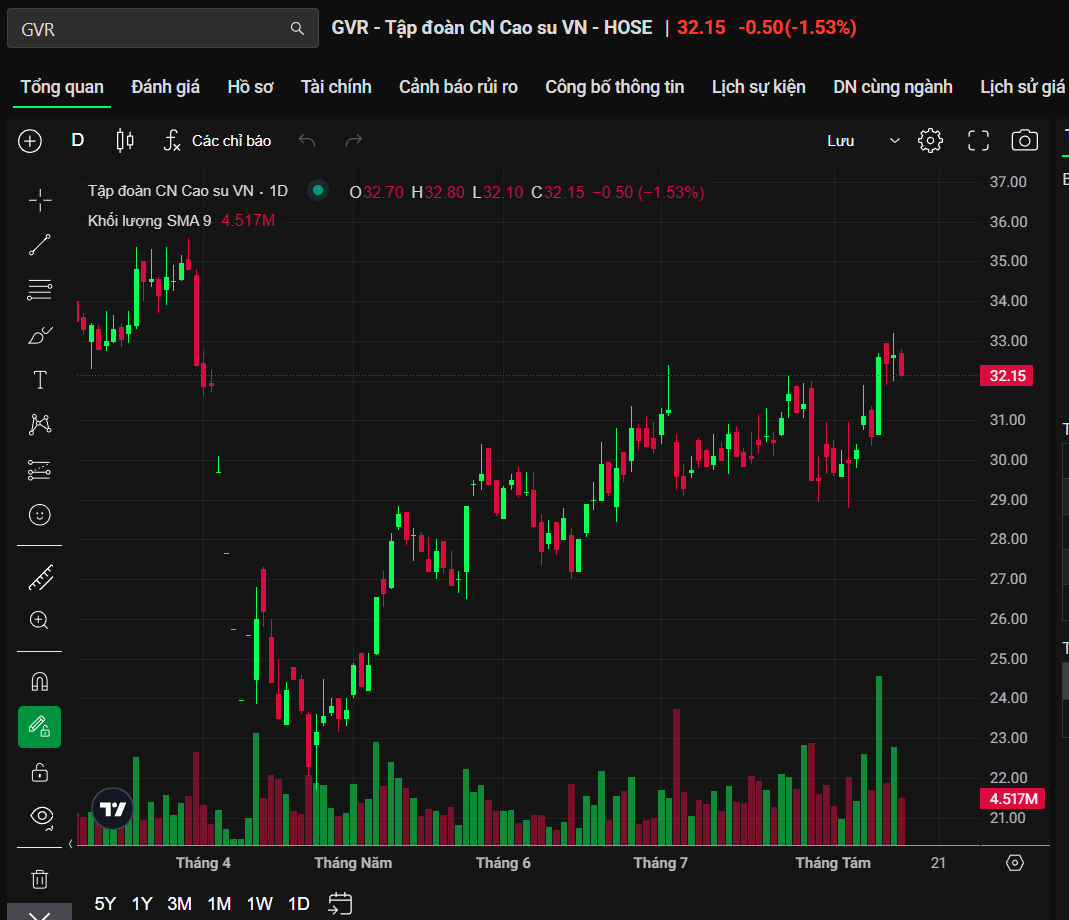Open the emoji icons tool
1069x920 pixels.
click(x=40, y=515)
